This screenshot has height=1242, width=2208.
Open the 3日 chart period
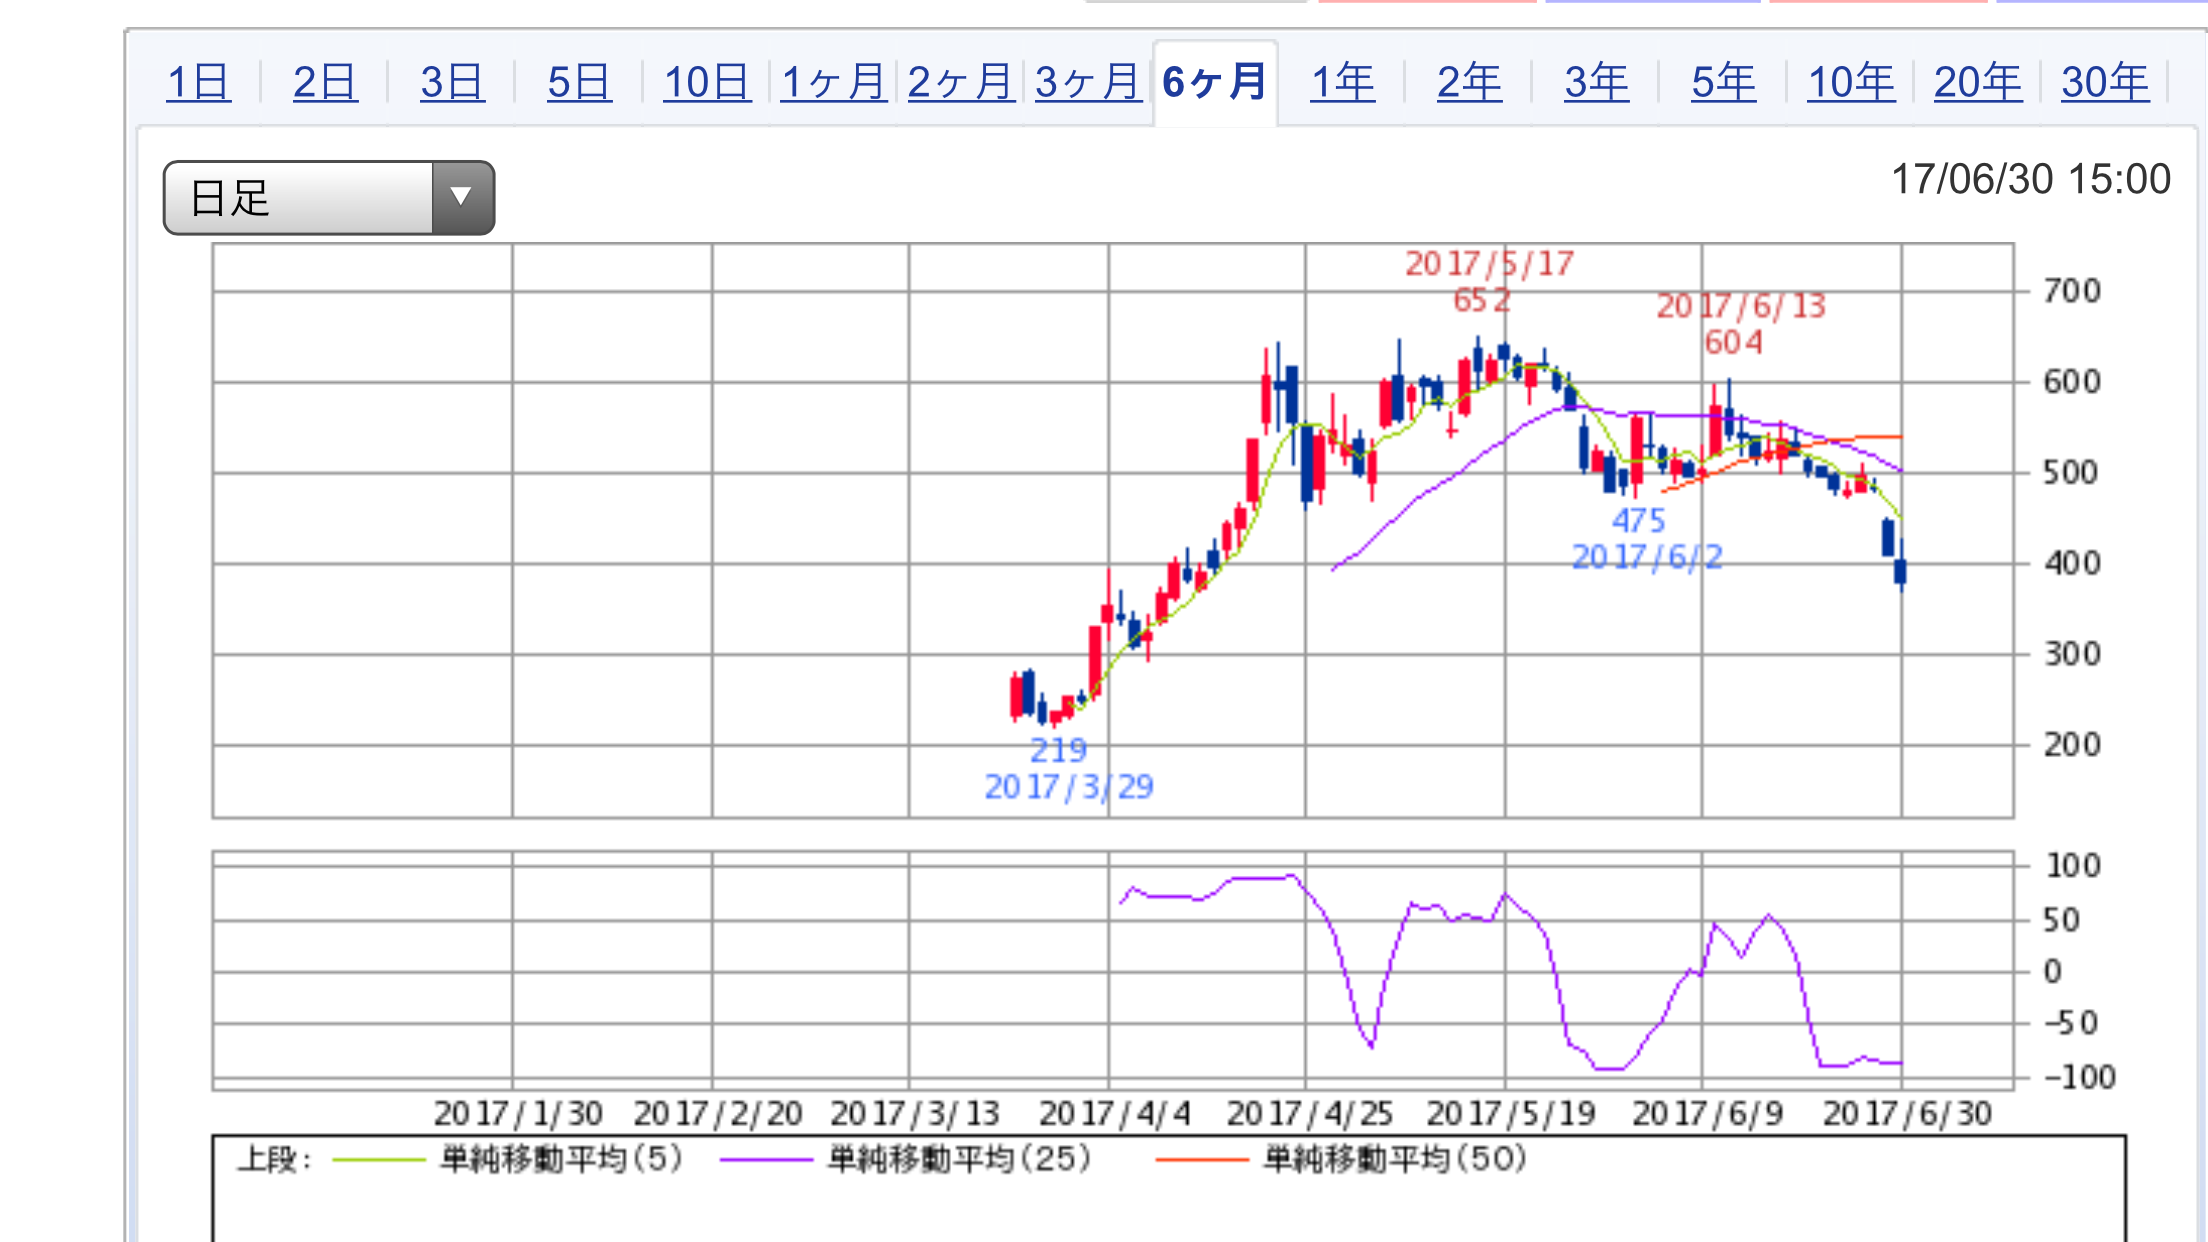pyautogui.click(x=452, y=82)
